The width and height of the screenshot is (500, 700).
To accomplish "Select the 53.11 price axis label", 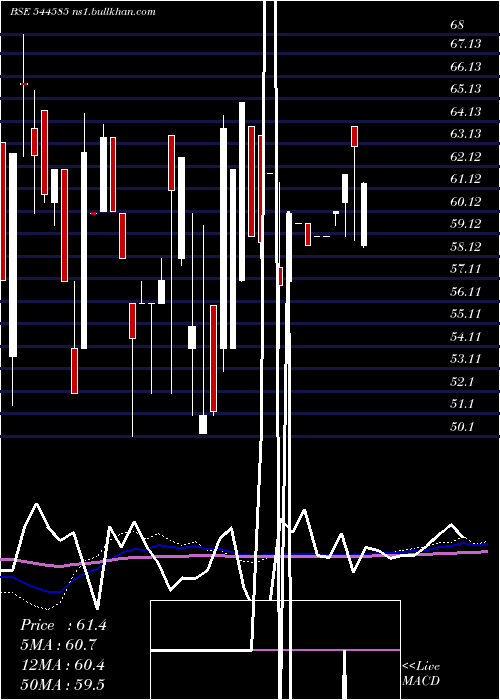I will tap(466, 359).
